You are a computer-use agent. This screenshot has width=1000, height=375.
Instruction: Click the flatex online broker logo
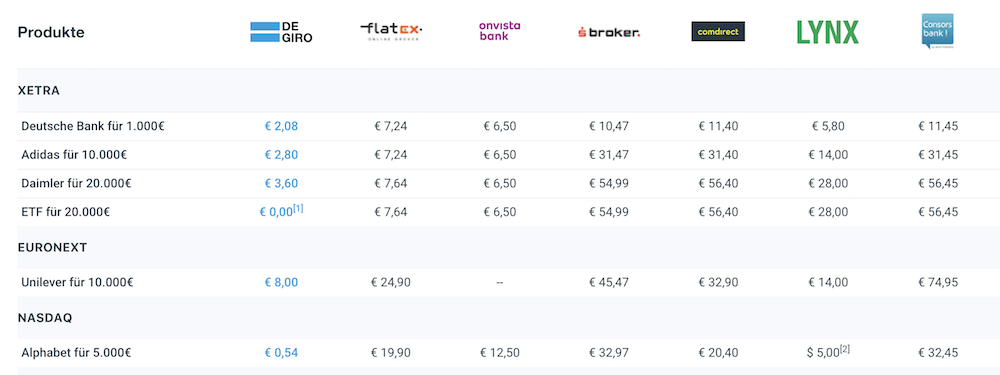click(x=391, y=32)
